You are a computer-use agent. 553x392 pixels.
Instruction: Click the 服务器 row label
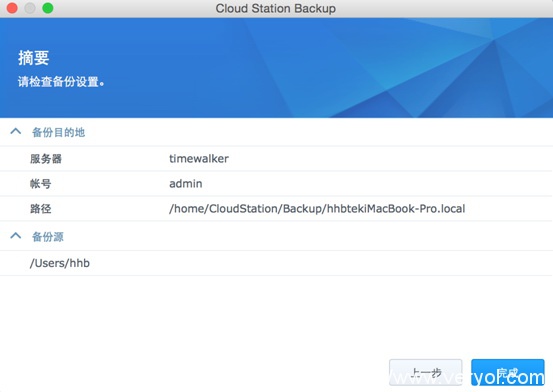click(46, 159)
